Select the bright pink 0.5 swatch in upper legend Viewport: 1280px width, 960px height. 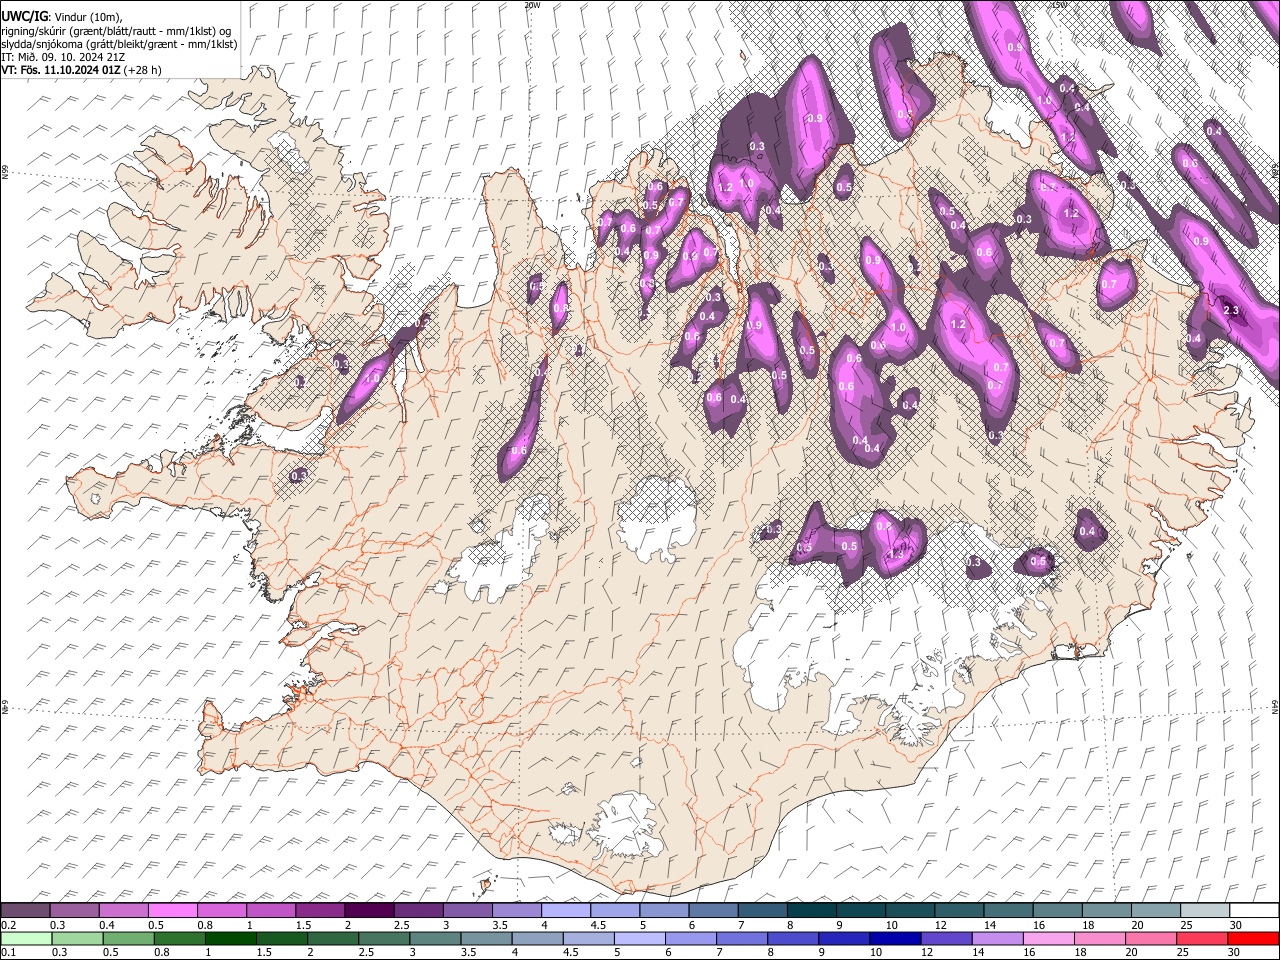tap(172, 911)
